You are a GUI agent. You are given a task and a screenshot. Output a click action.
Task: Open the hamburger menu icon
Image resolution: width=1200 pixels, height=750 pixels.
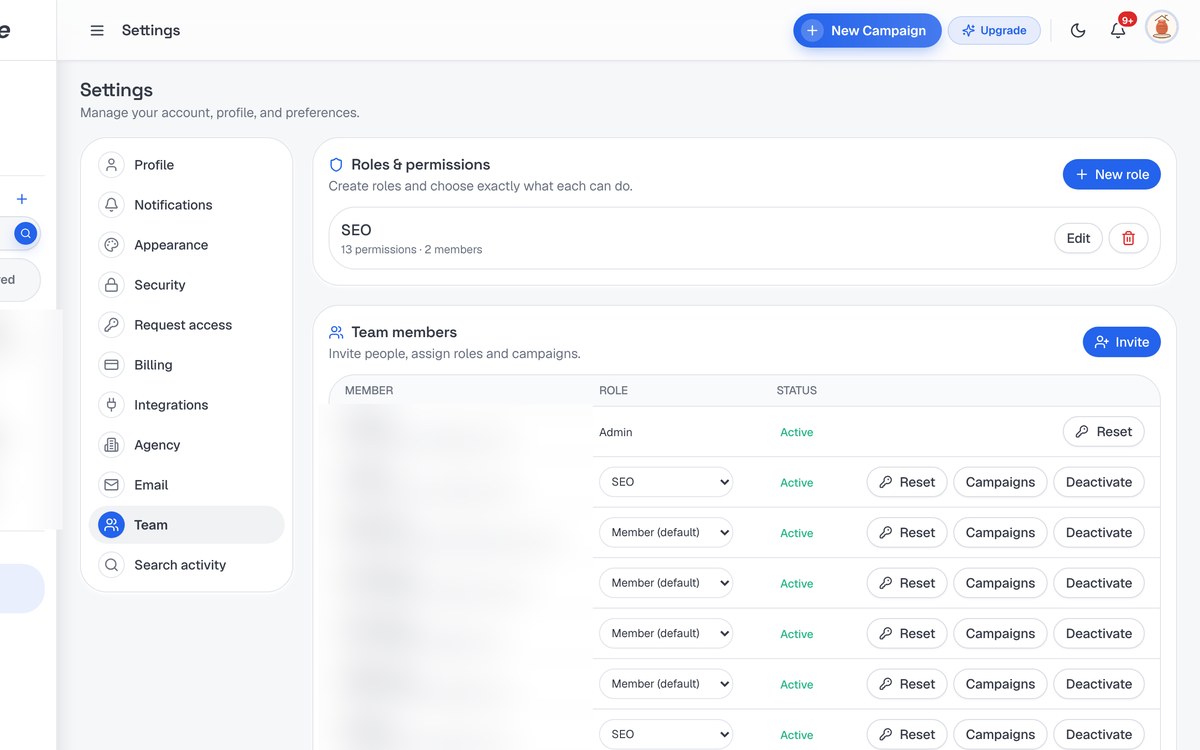pos(97,31)
